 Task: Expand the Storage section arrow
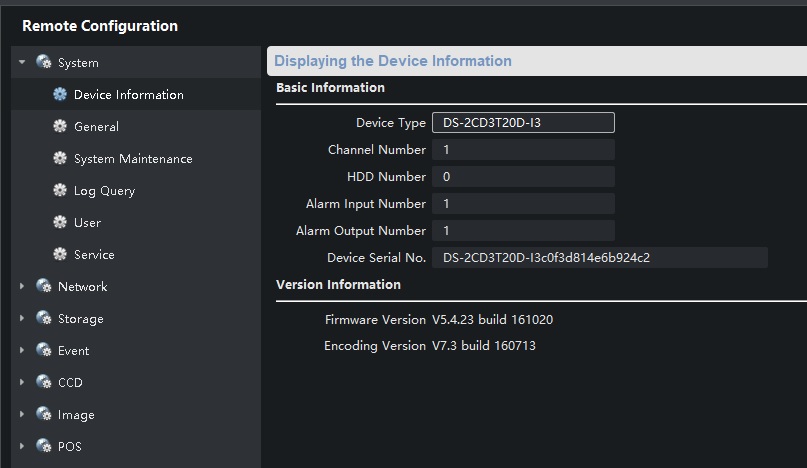tap(22, 319)
